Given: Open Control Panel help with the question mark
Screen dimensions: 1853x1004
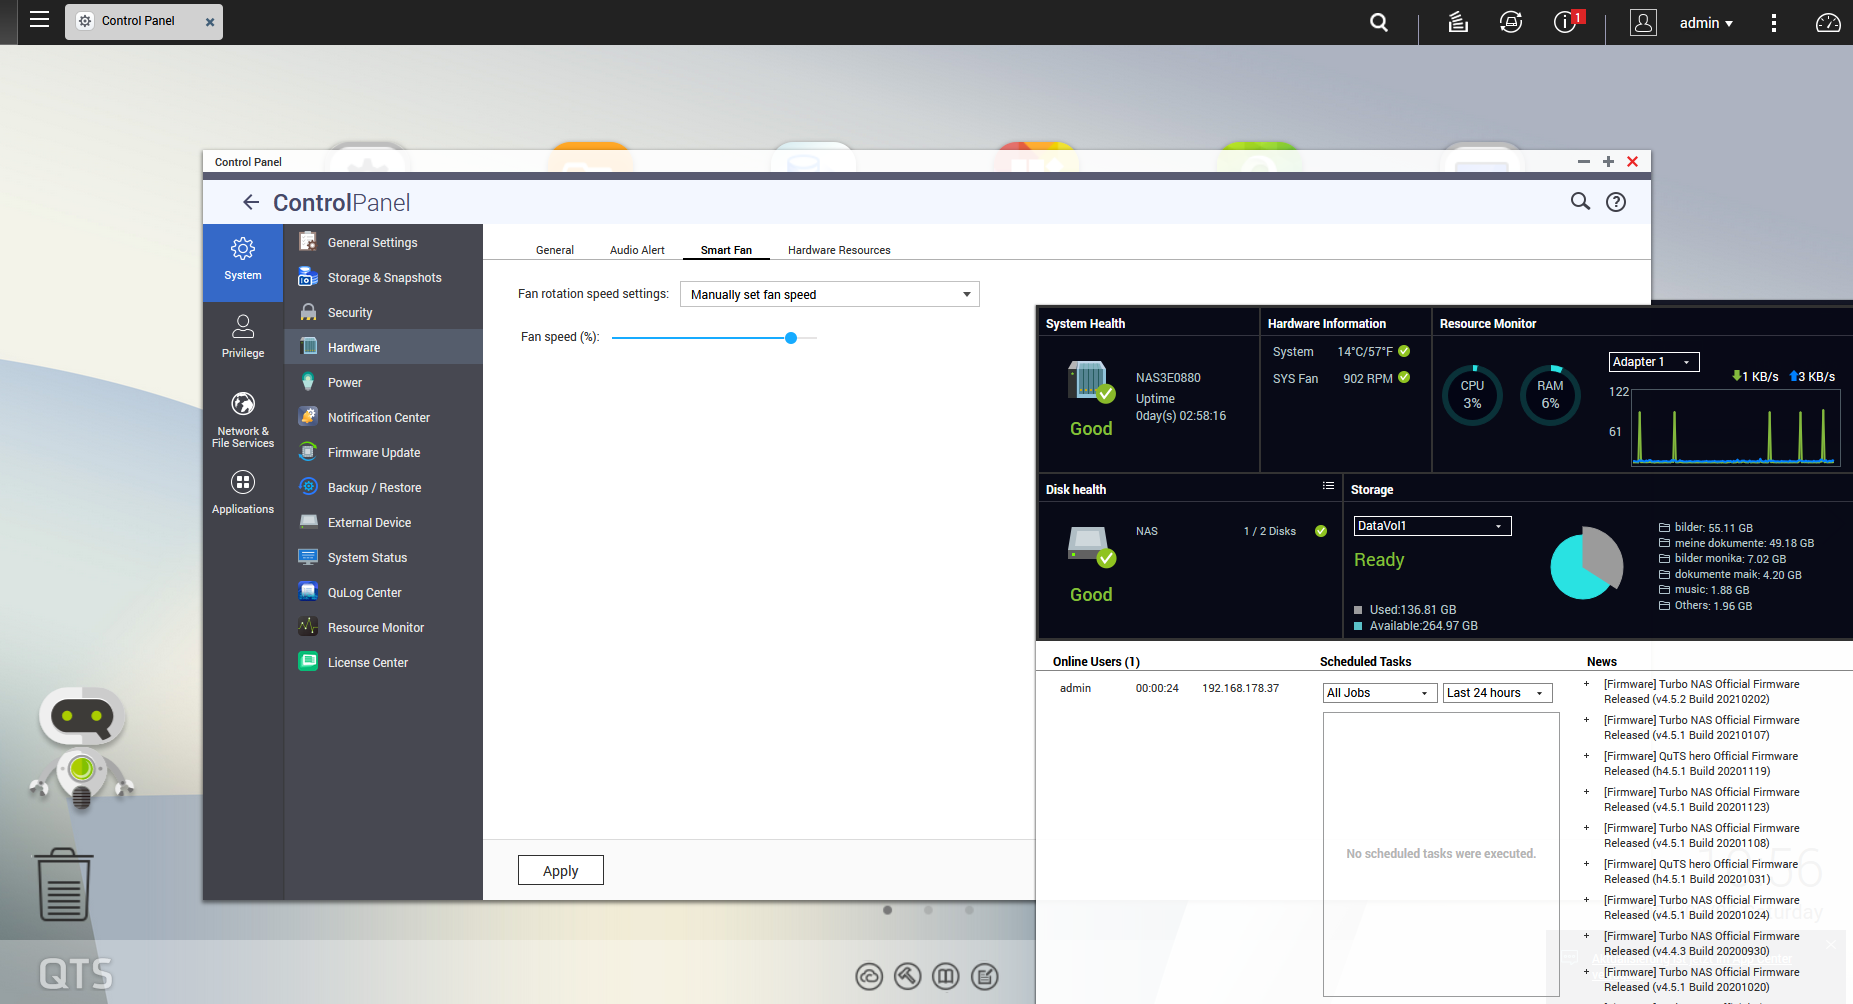Looking at the screenshot, I should click(1615, 202).
